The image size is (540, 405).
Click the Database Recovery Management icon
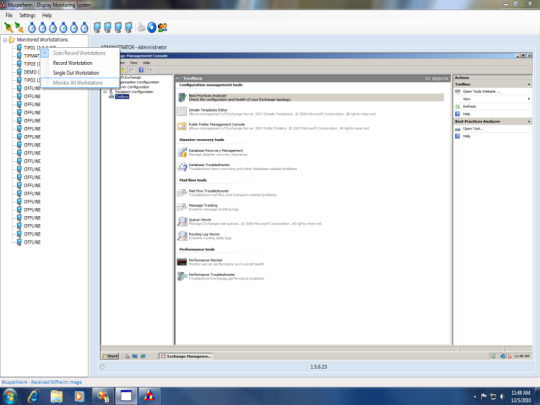182,152
